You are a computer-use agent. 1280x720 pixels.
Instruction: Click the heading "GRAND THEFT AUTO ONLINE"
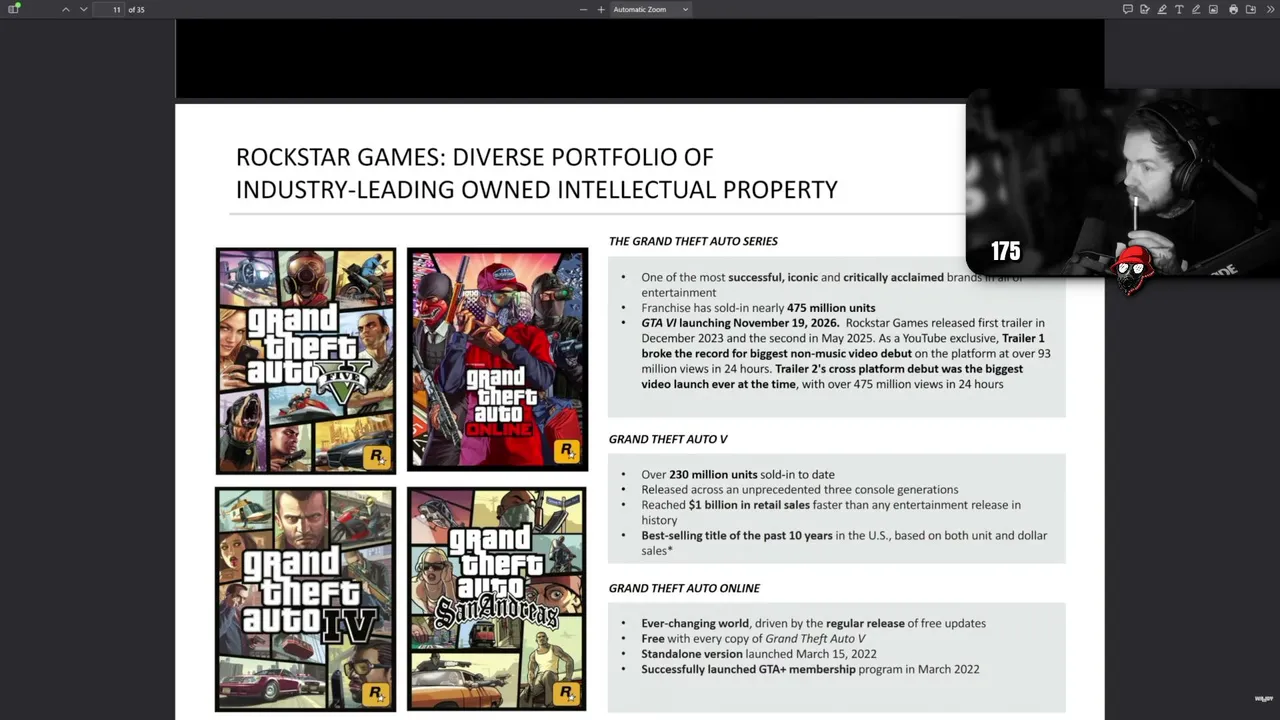[x=684, y=588]
